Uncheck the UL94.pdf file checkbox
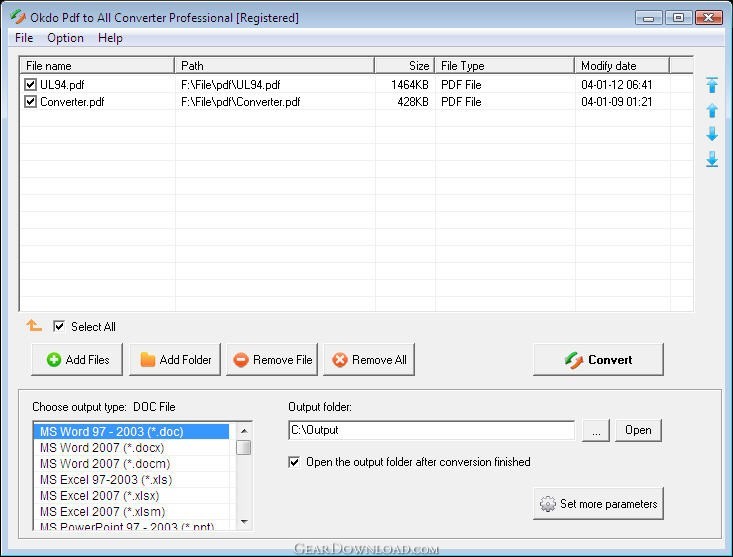Screen dimensions: 733x557 click(30, 84)
